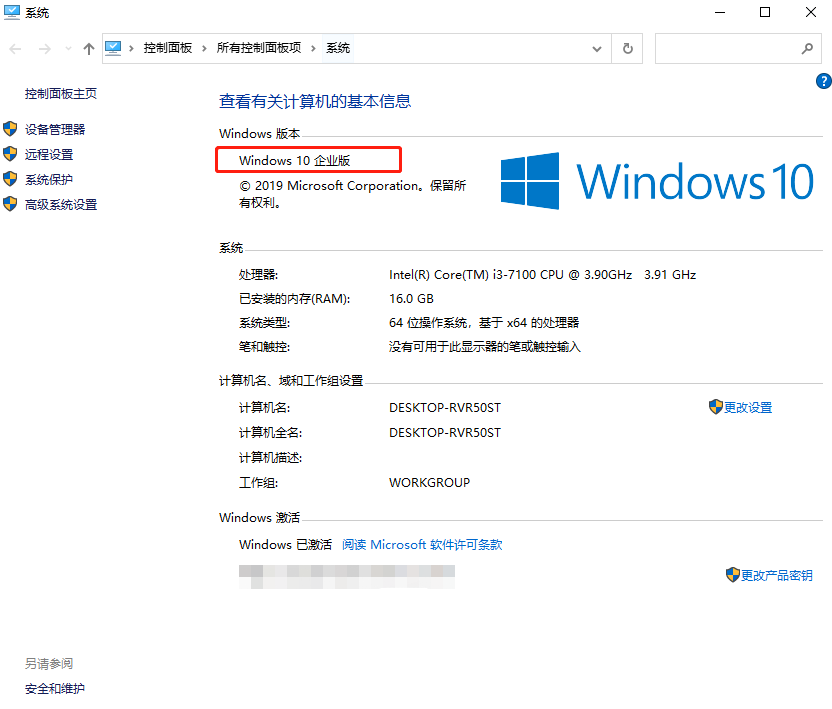Click the Windows 10 企业版 text
Screen dimensions: 832x709
294,160
